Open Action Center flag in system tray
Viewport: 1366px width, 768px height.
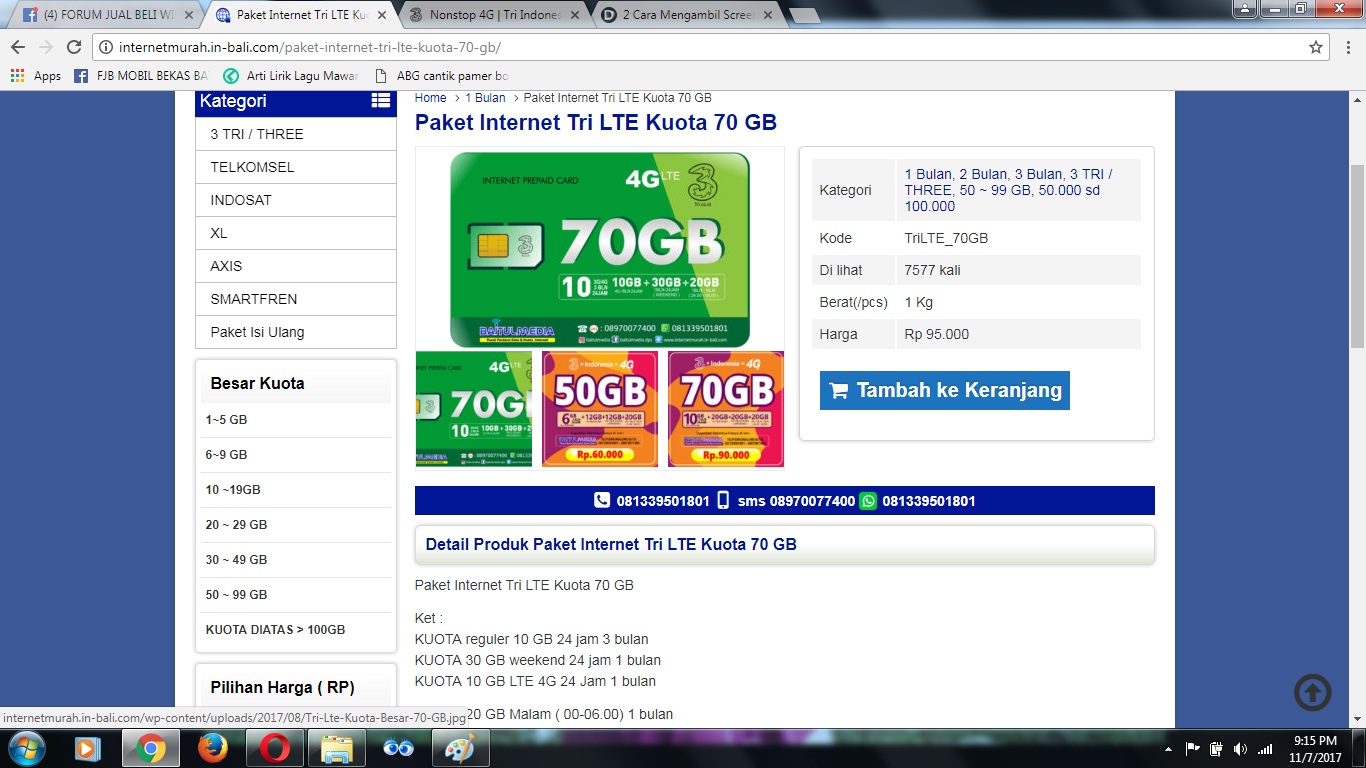coord(1192,749)
